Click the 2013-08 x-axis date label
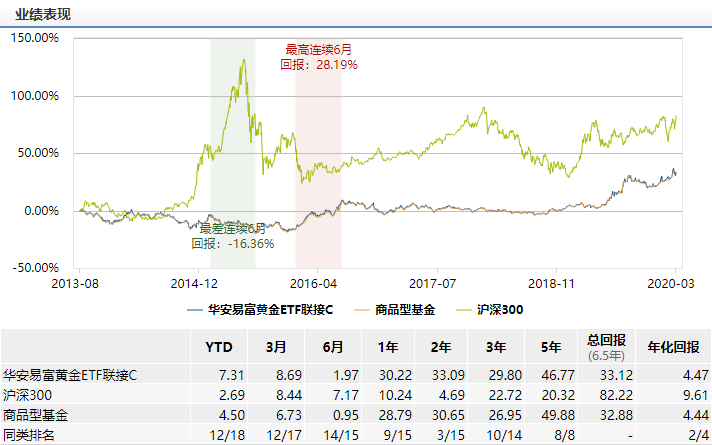 (x=75, y=284)
